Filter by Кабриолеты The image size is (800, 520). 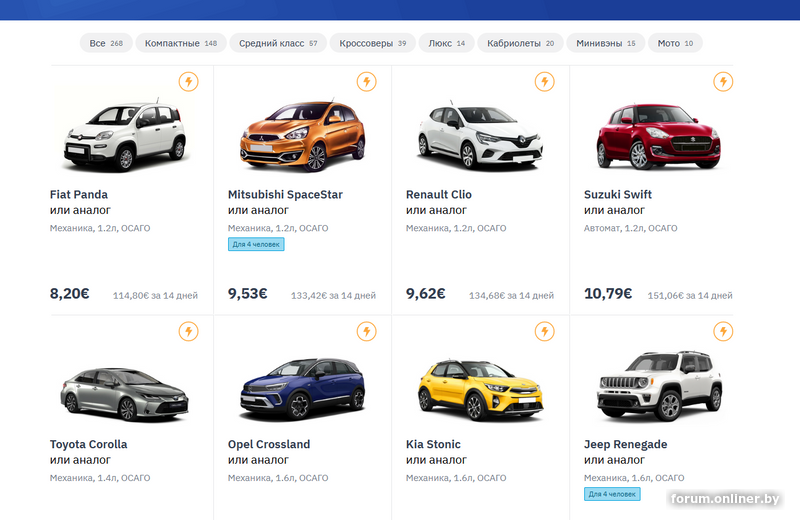click(x=520, y=43)
